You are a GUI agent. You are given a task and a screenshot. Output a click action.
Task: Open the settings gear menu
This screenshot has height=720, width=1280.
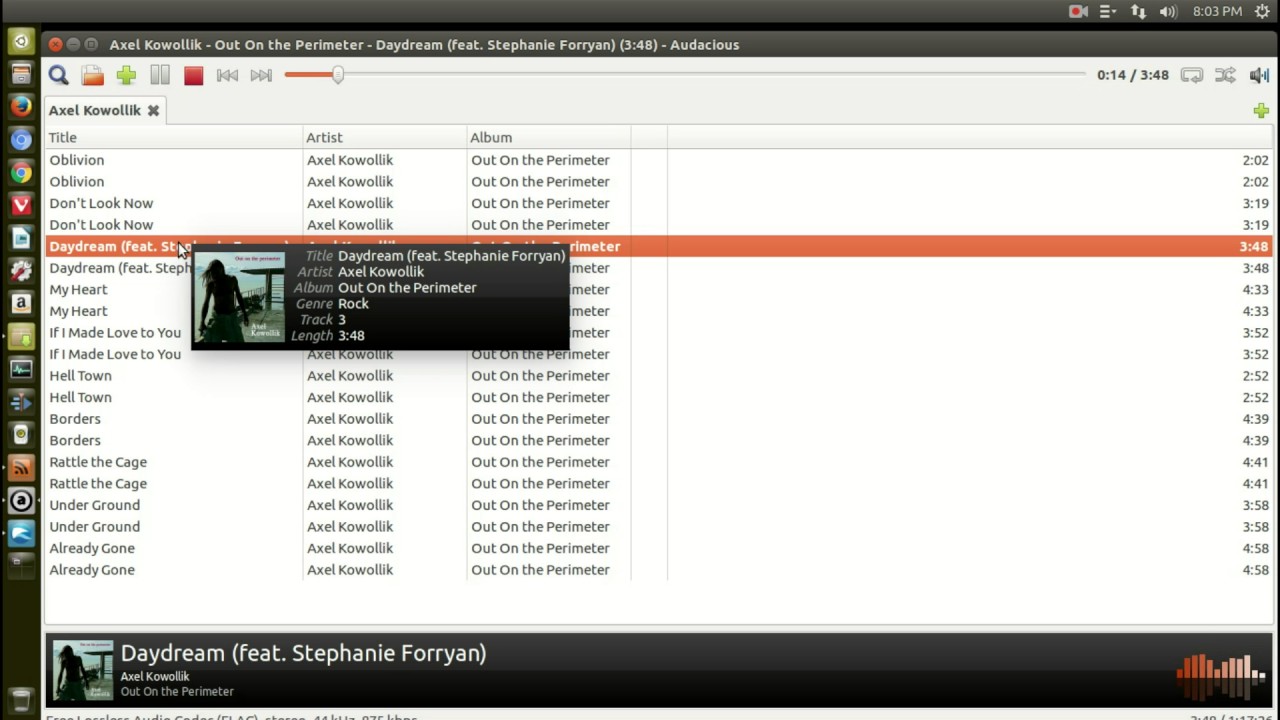(x=1262, y=11)
